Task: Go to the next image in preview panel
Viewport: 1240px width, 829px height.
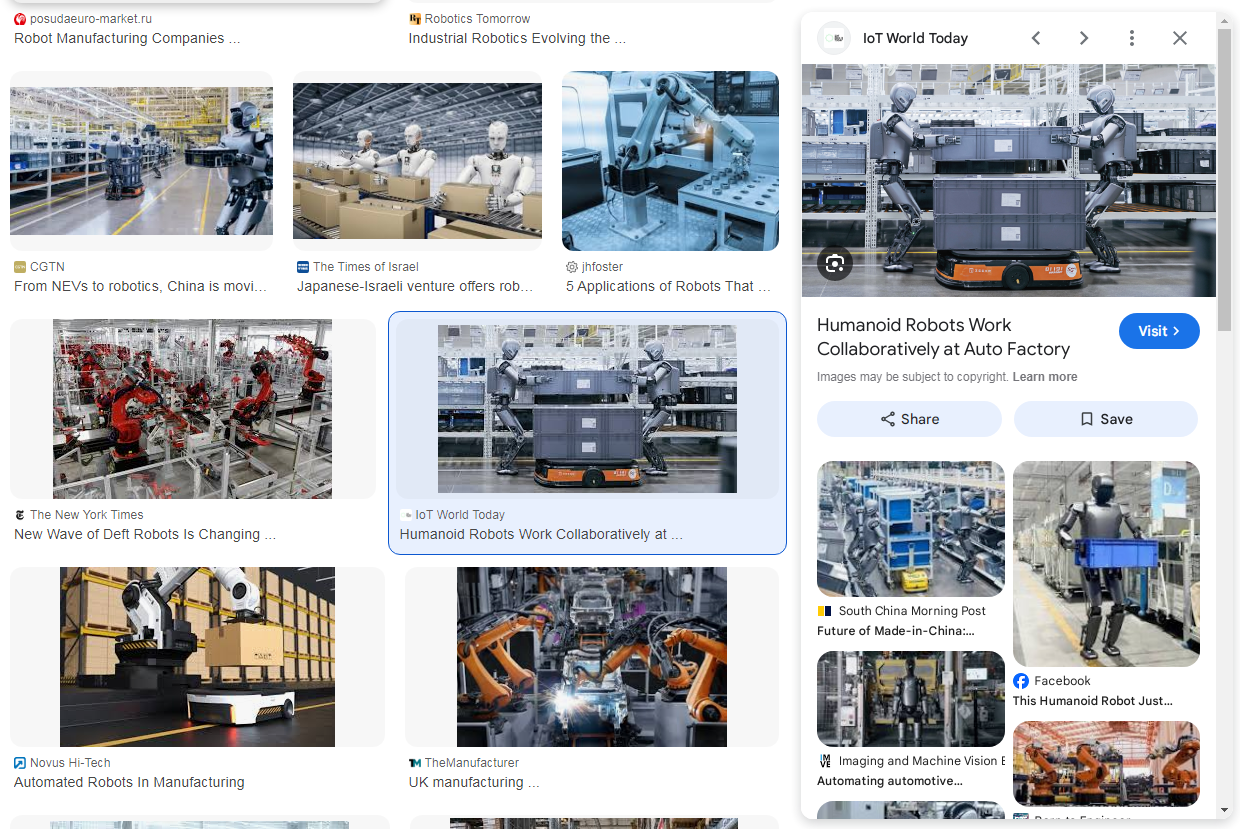Action: pyautogui.click(x=1084, y=38)
